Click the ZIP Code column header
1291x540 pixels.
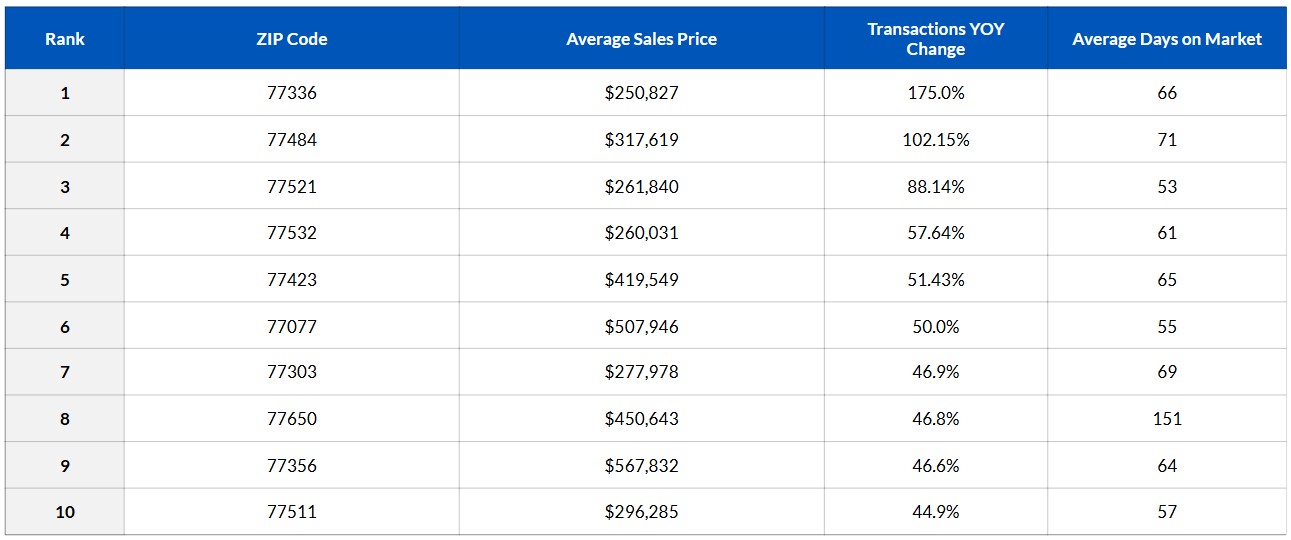[291, 40]
